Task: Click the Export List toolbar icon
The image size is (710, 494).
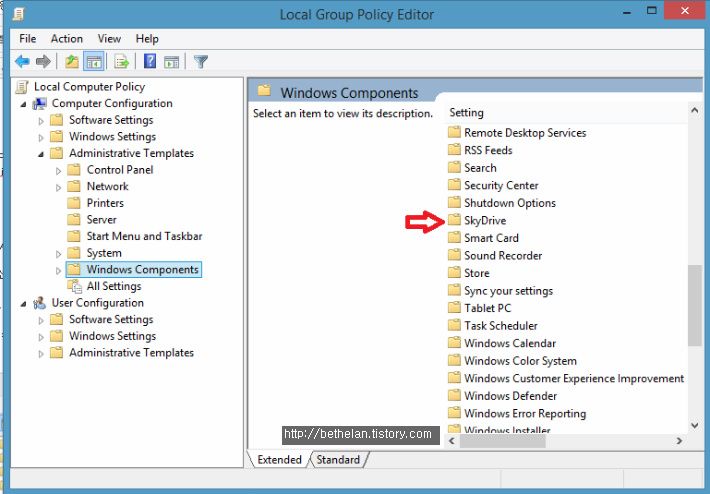Action: pos(121,61)
